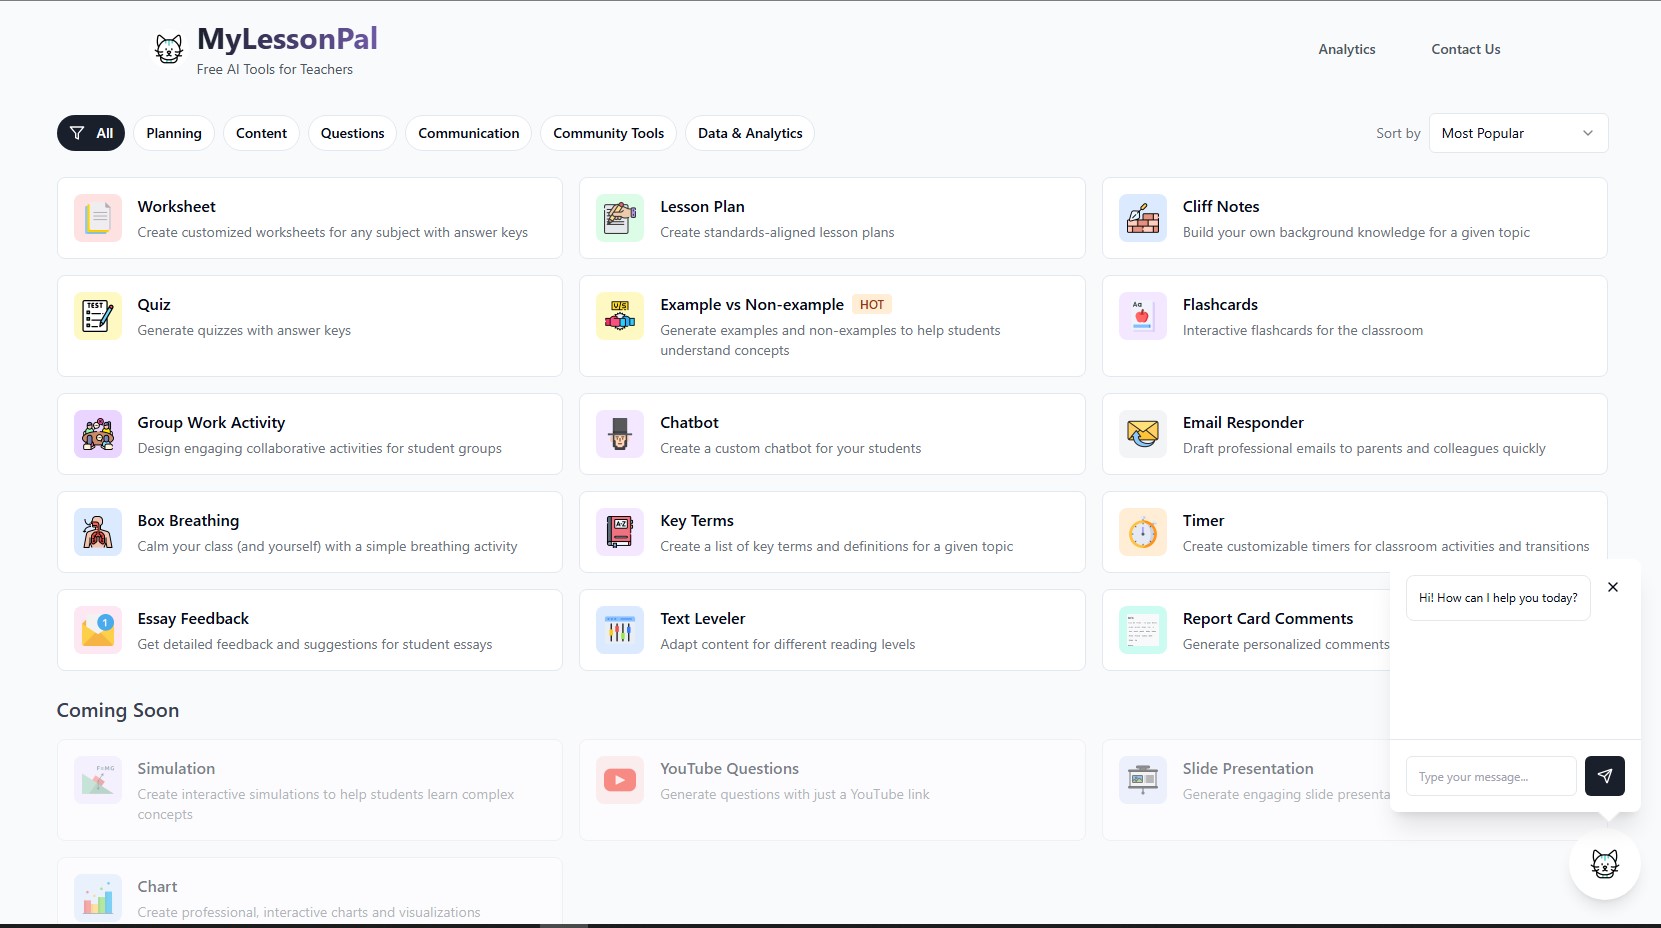The height and width of the screenshot is (928, 1661).
Task: Open the Quiz checklist icon
Action: [98, 316]
